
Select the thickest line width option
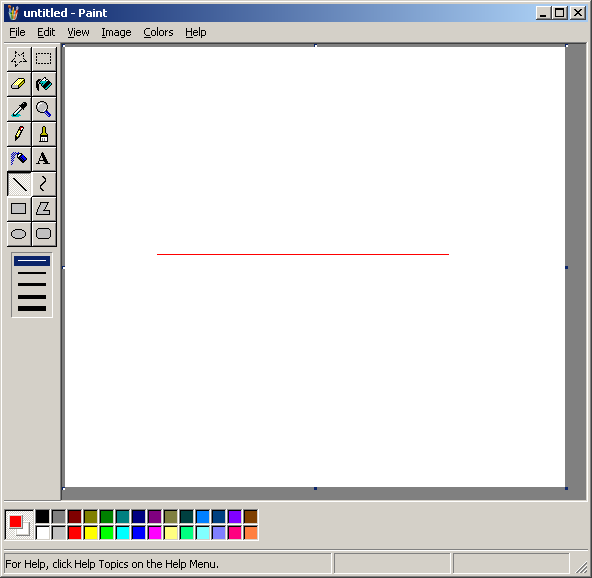click(32, 309)
